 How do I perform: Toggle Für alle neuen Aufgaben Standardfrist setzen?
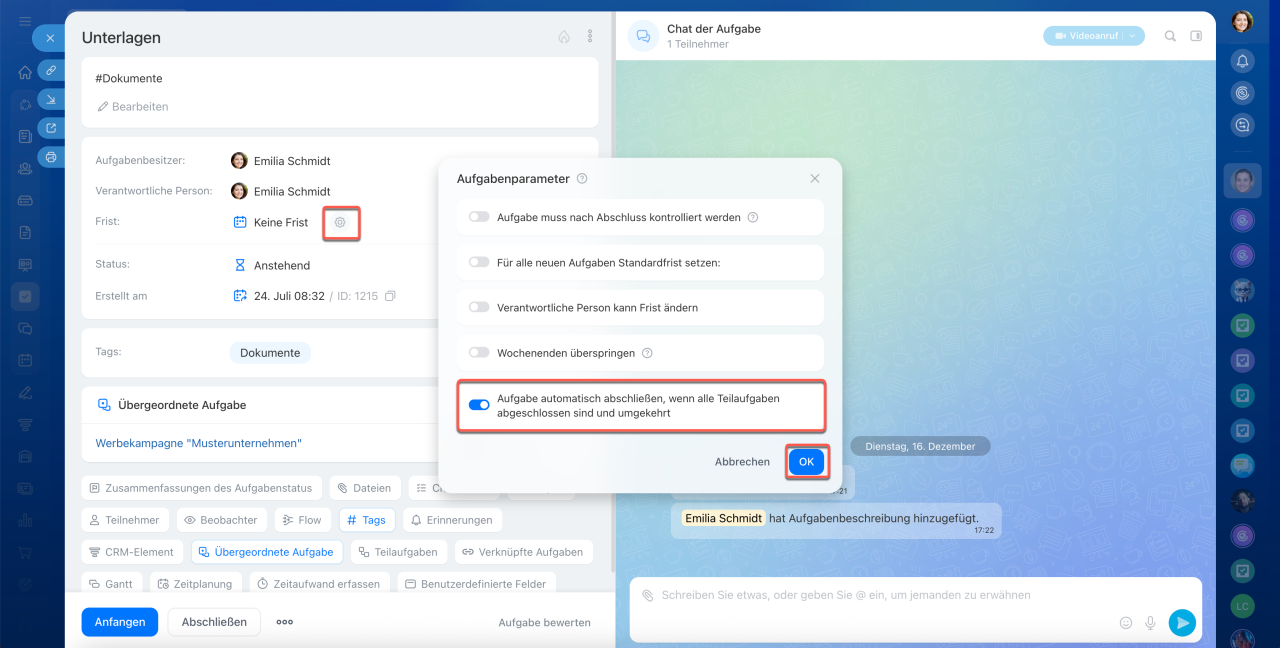[479, 262]
